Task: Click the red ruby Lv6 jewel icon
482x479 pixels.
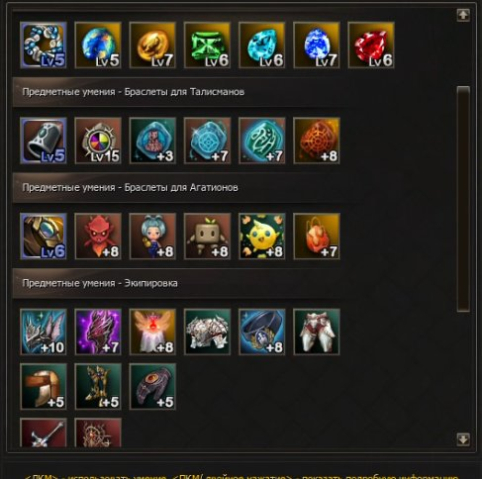Action: pyautogui.click(x=371, y=45)
